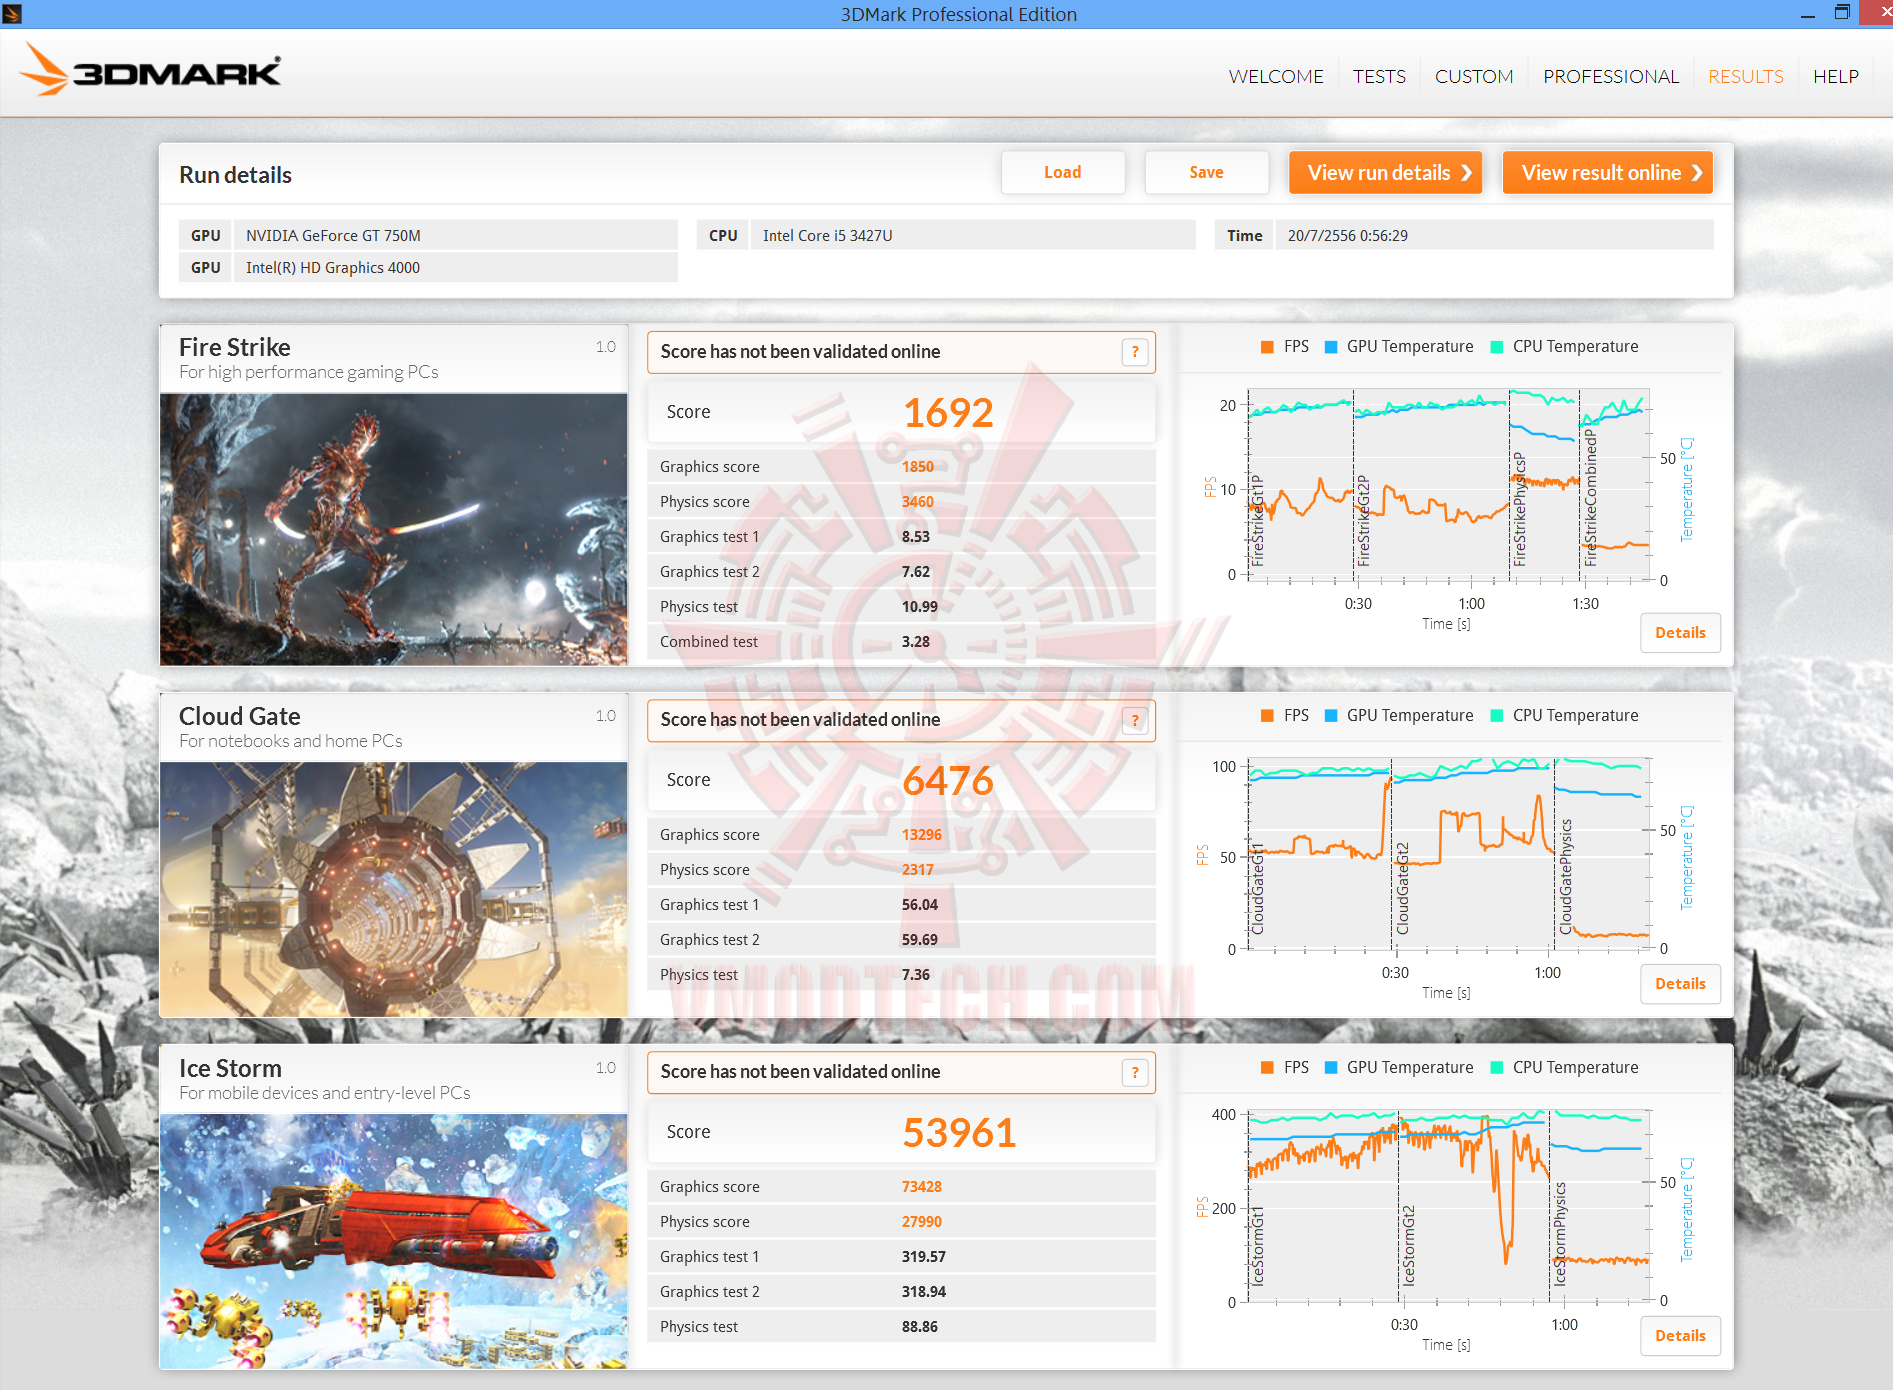Click Ice Storm physics score 27990
Viewport: 1893px width, 1390px height.
pyautogui.click(x=922, y=1222)
